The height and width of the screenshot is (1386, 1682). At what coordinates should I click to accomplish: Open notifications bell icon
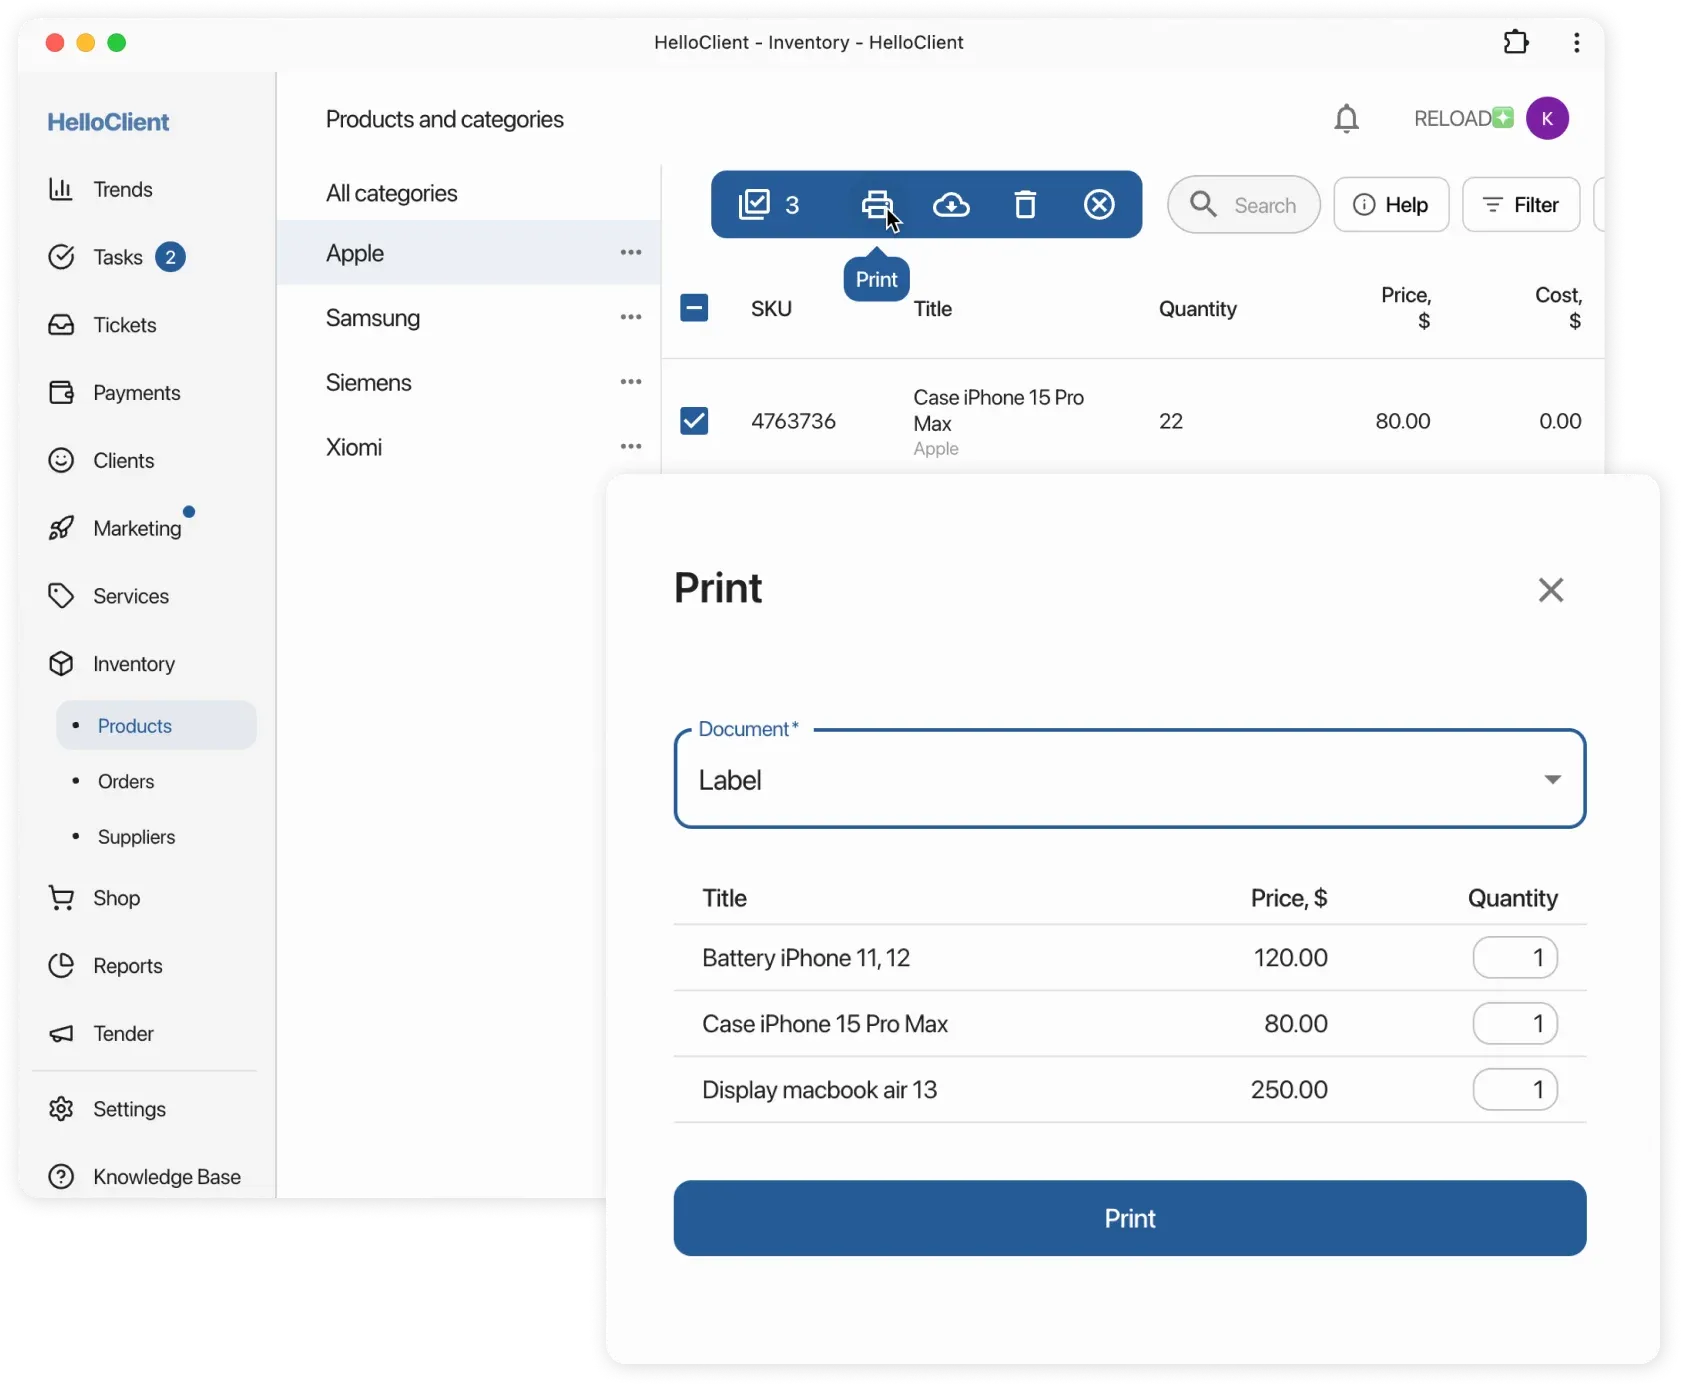(x=1346, y=119)
